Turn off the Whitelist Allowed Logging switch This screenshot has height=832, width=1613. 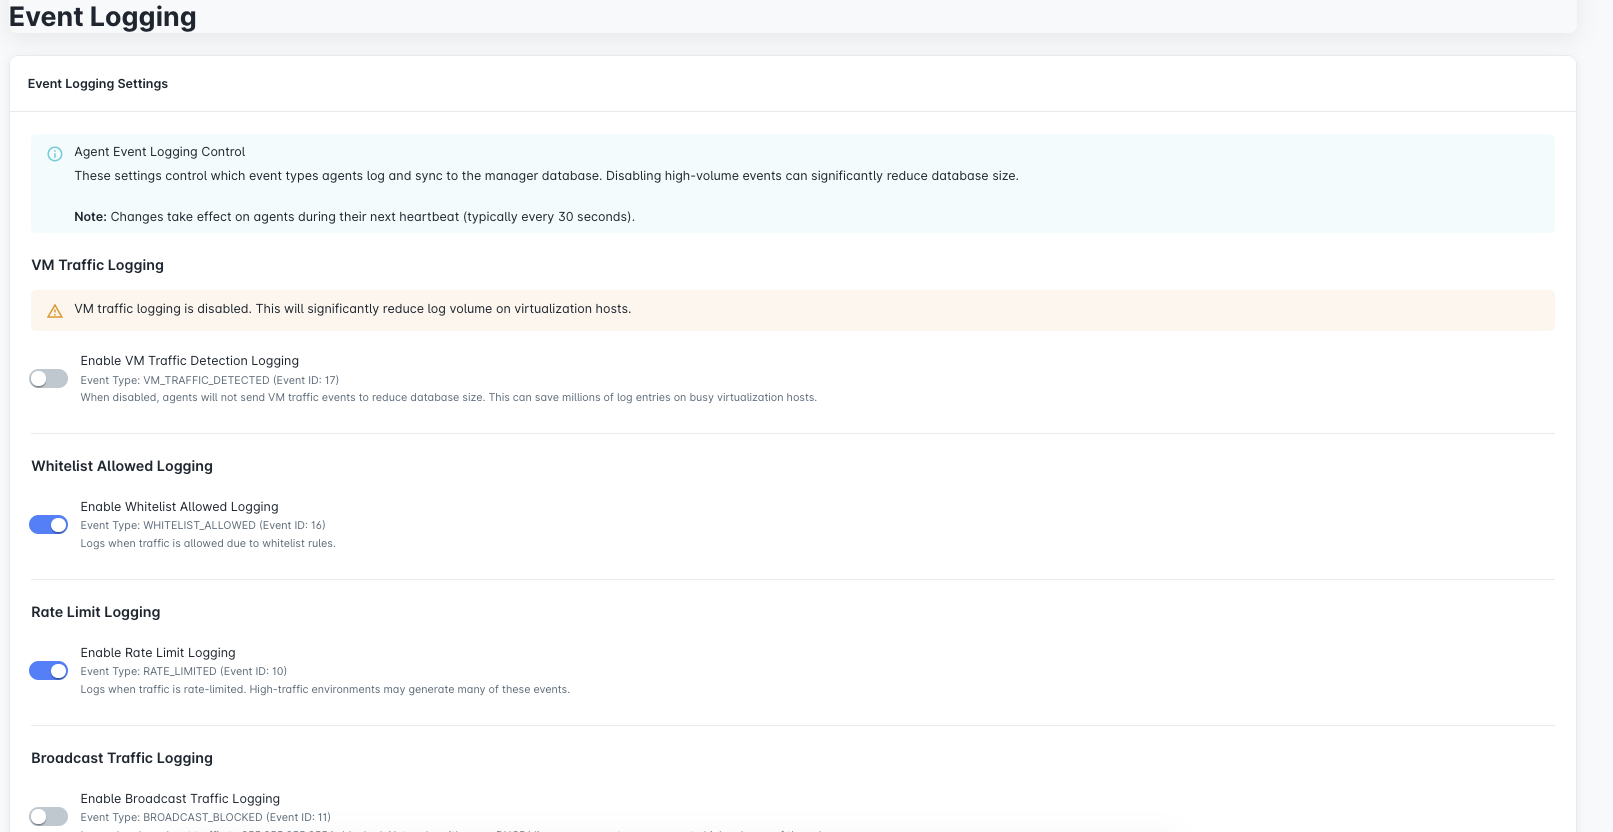pos(48,525)
